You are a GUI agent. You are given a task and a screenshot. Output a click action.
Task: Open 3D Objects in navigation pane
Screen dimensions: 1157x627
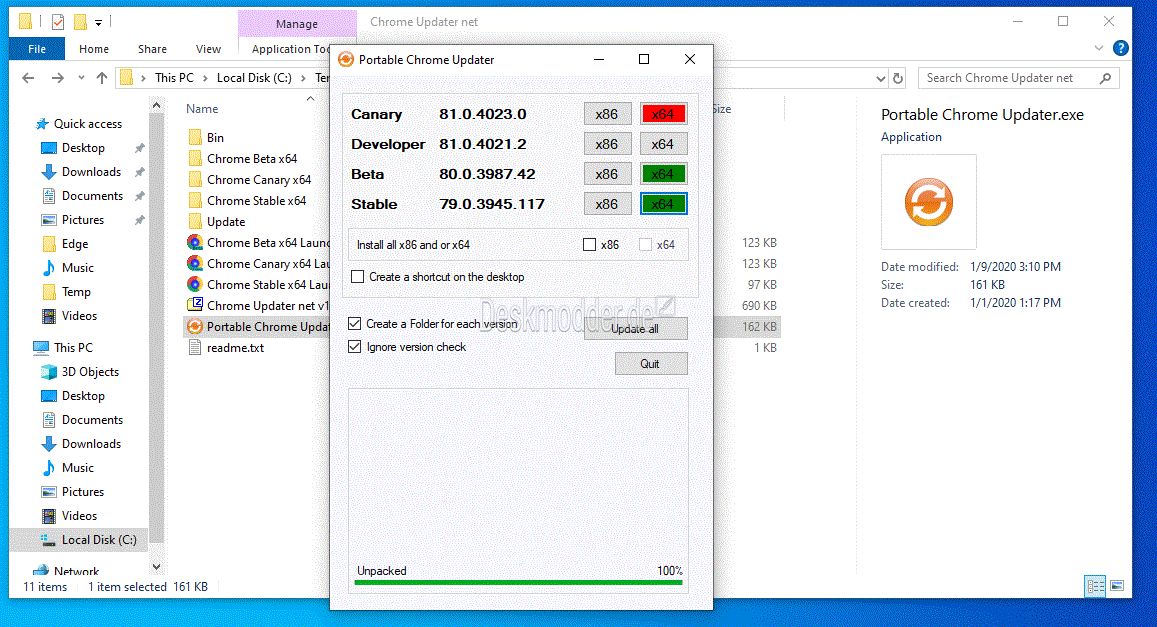tap(90, 372)
